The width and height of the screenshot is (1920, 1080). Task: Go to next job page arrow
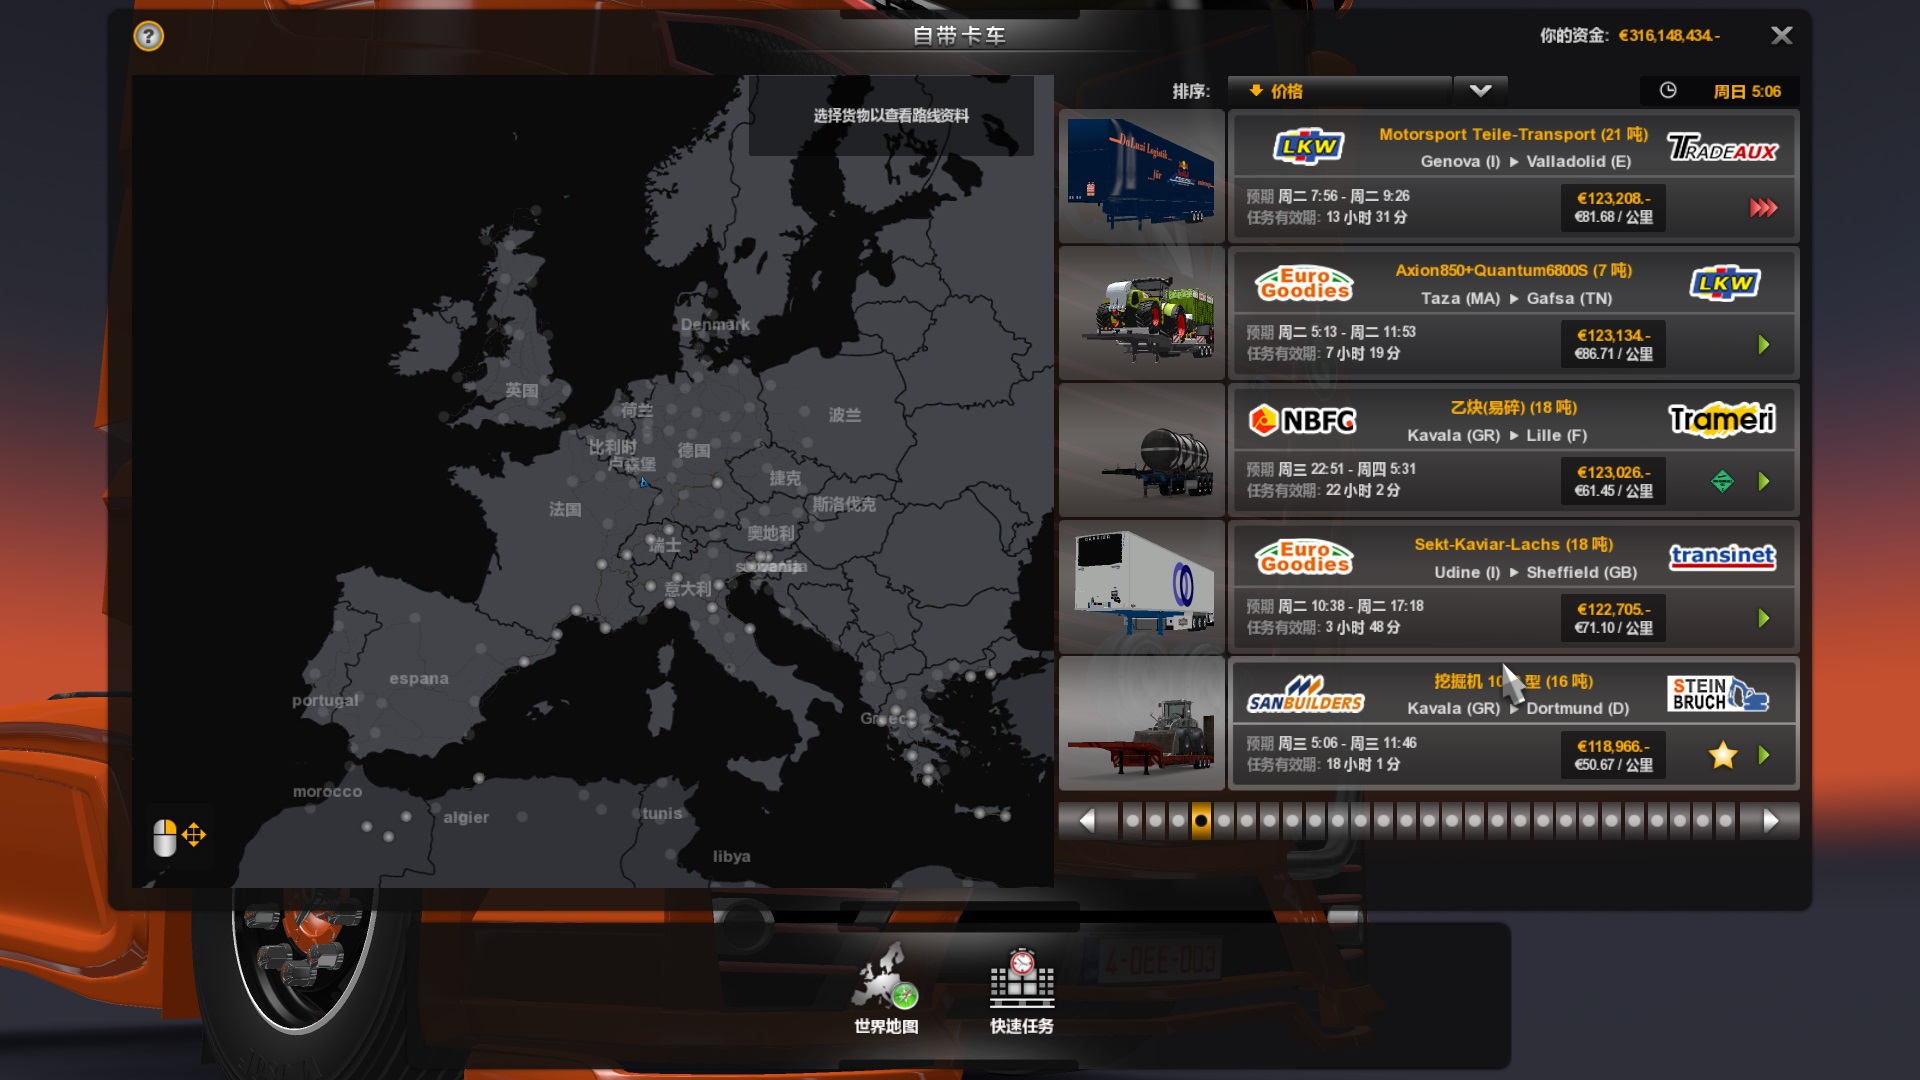point(1770,821)
